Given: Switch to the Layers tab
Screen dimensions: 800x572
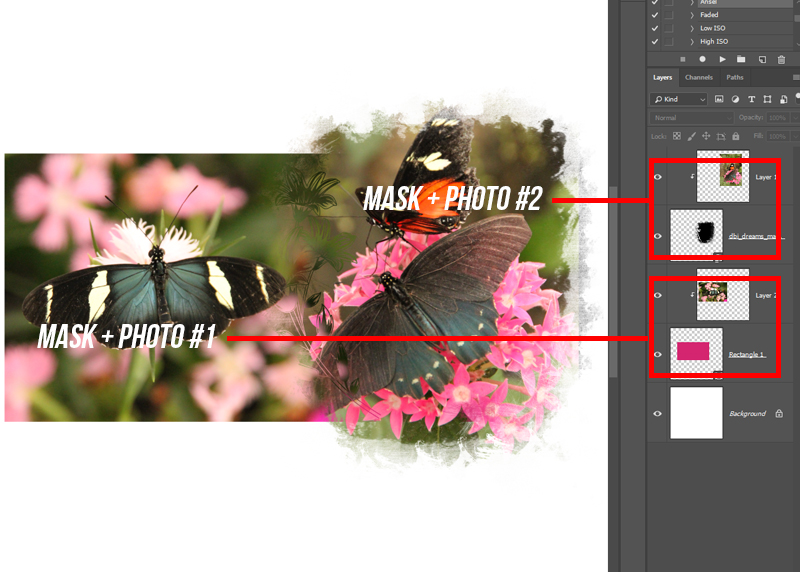Looking at the screenshot, I should click(662, 78).
